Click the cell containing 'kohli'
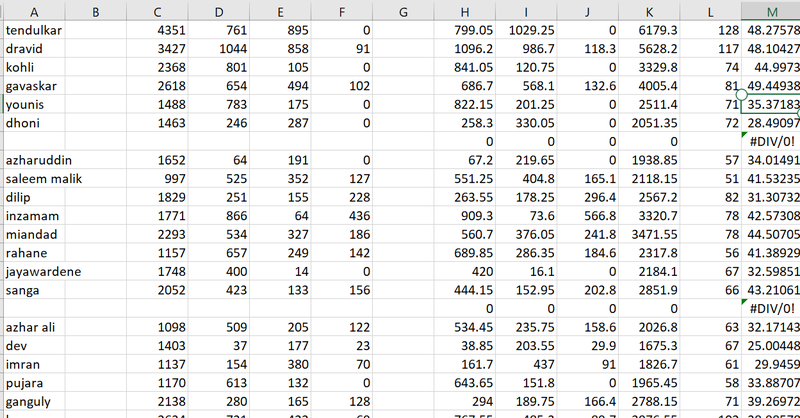The image size is (800, 418). (34, 67)
